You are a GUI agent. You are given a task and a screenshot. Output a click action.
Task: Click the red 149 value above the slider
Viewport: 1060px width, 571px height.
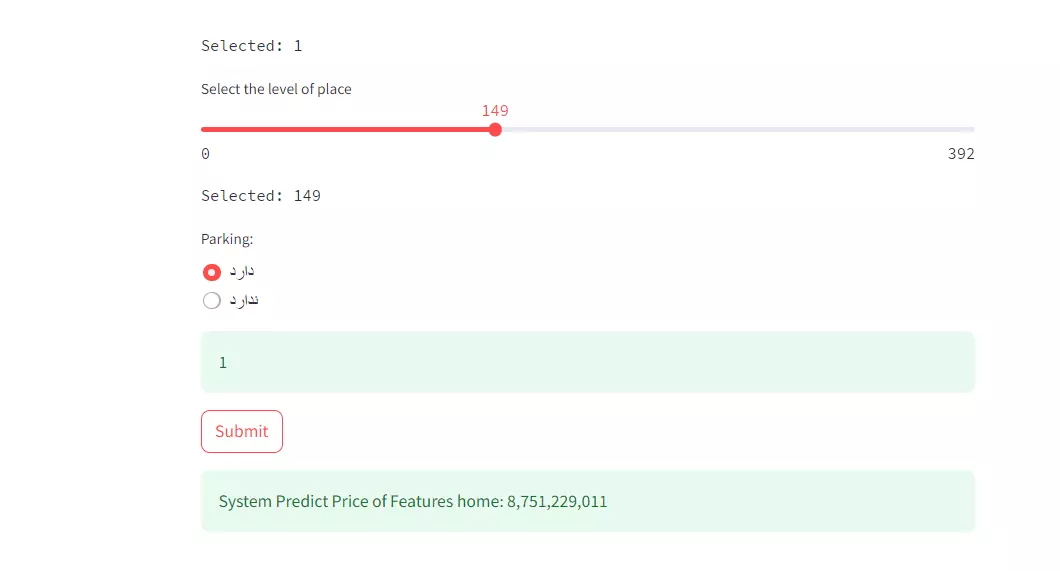click(495, 110)
